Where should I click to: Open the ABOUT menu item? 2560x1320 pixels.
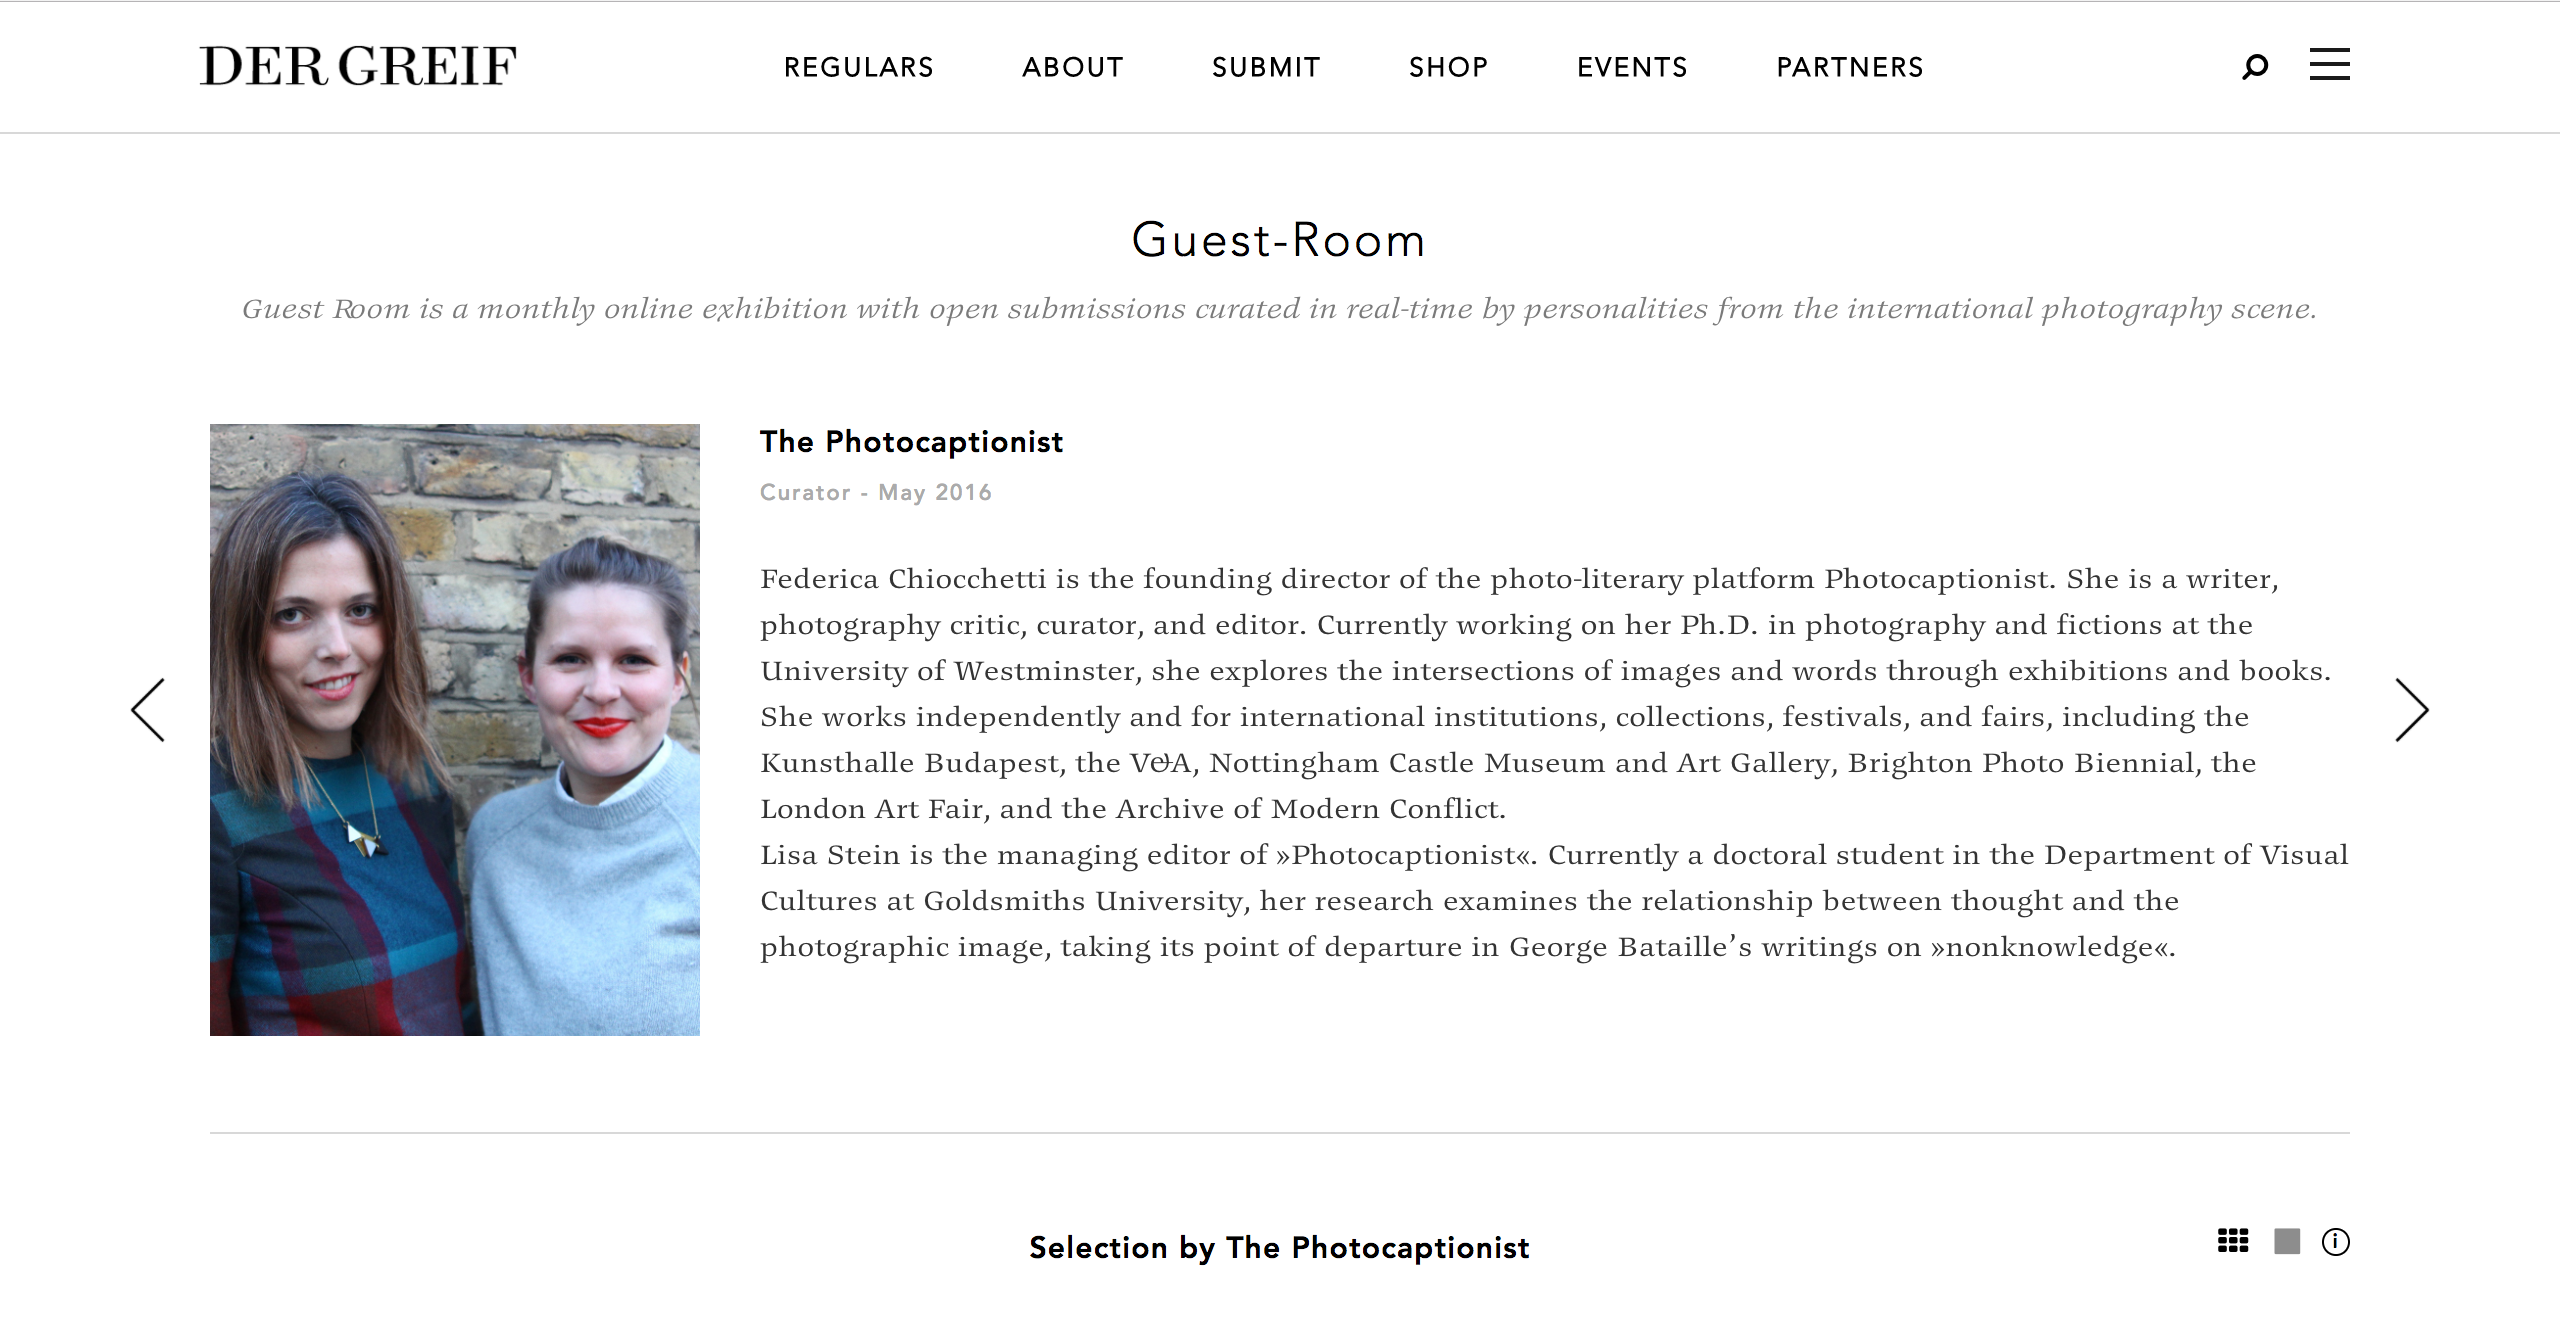pos(1073,67)
